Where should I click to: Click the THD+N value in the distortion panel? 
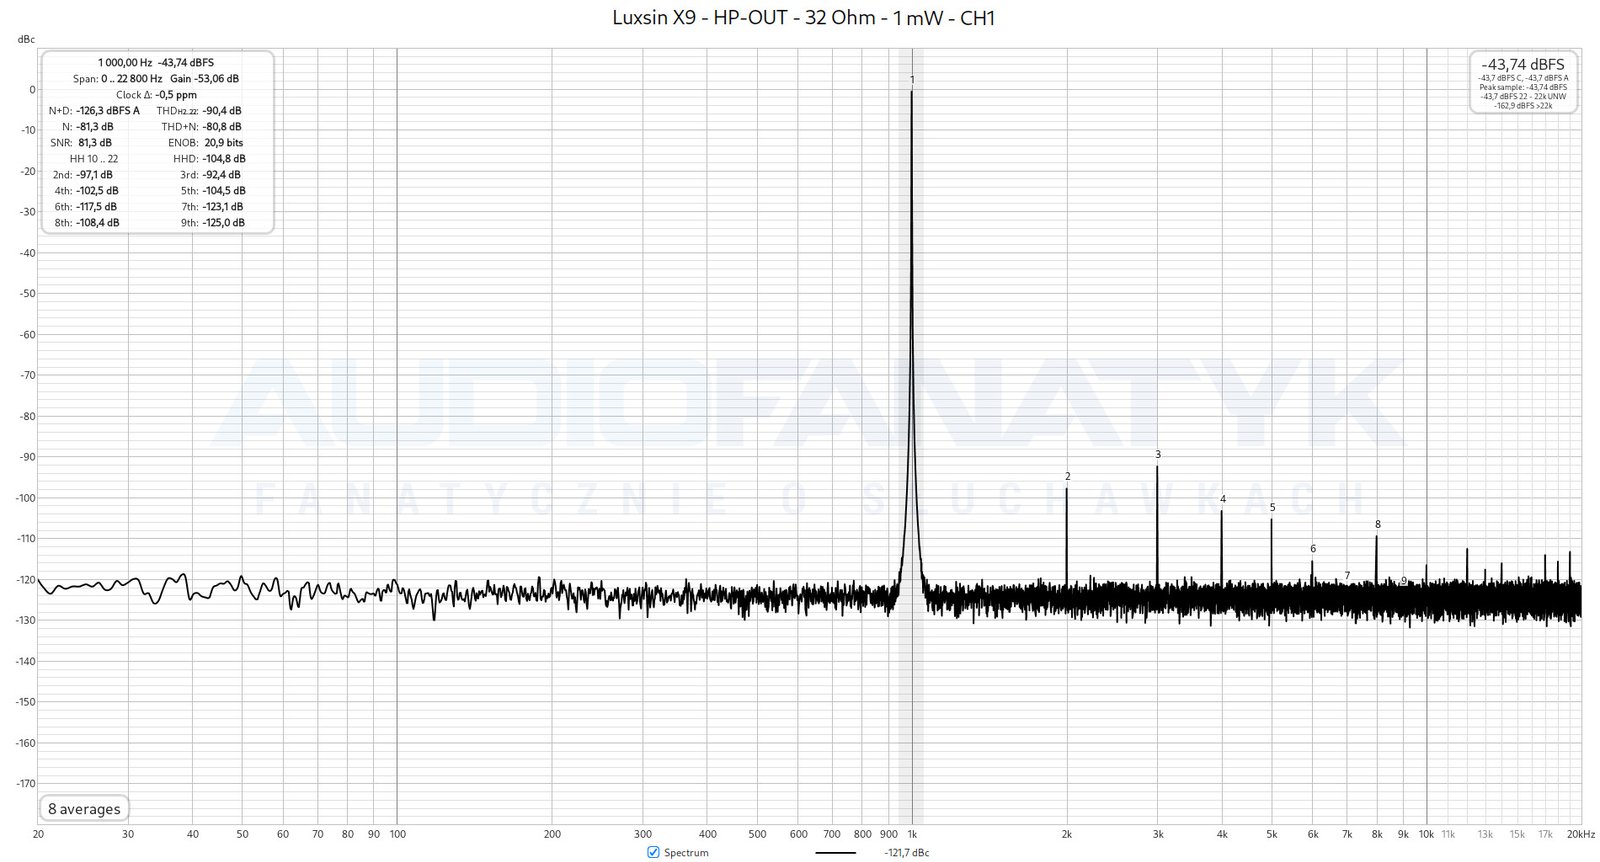pyautogui.click(x=221, y=127)
